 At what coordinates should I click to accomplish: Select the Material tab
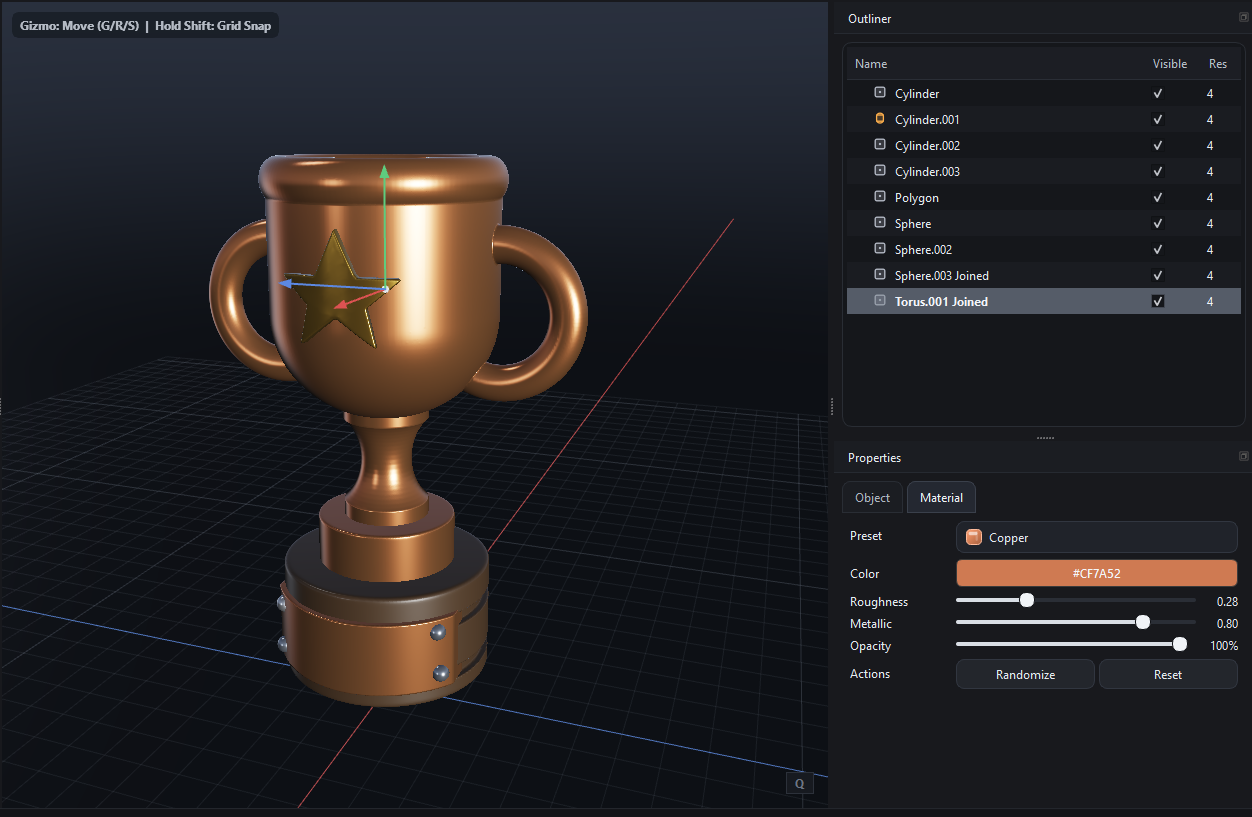[x=940, y=497]
